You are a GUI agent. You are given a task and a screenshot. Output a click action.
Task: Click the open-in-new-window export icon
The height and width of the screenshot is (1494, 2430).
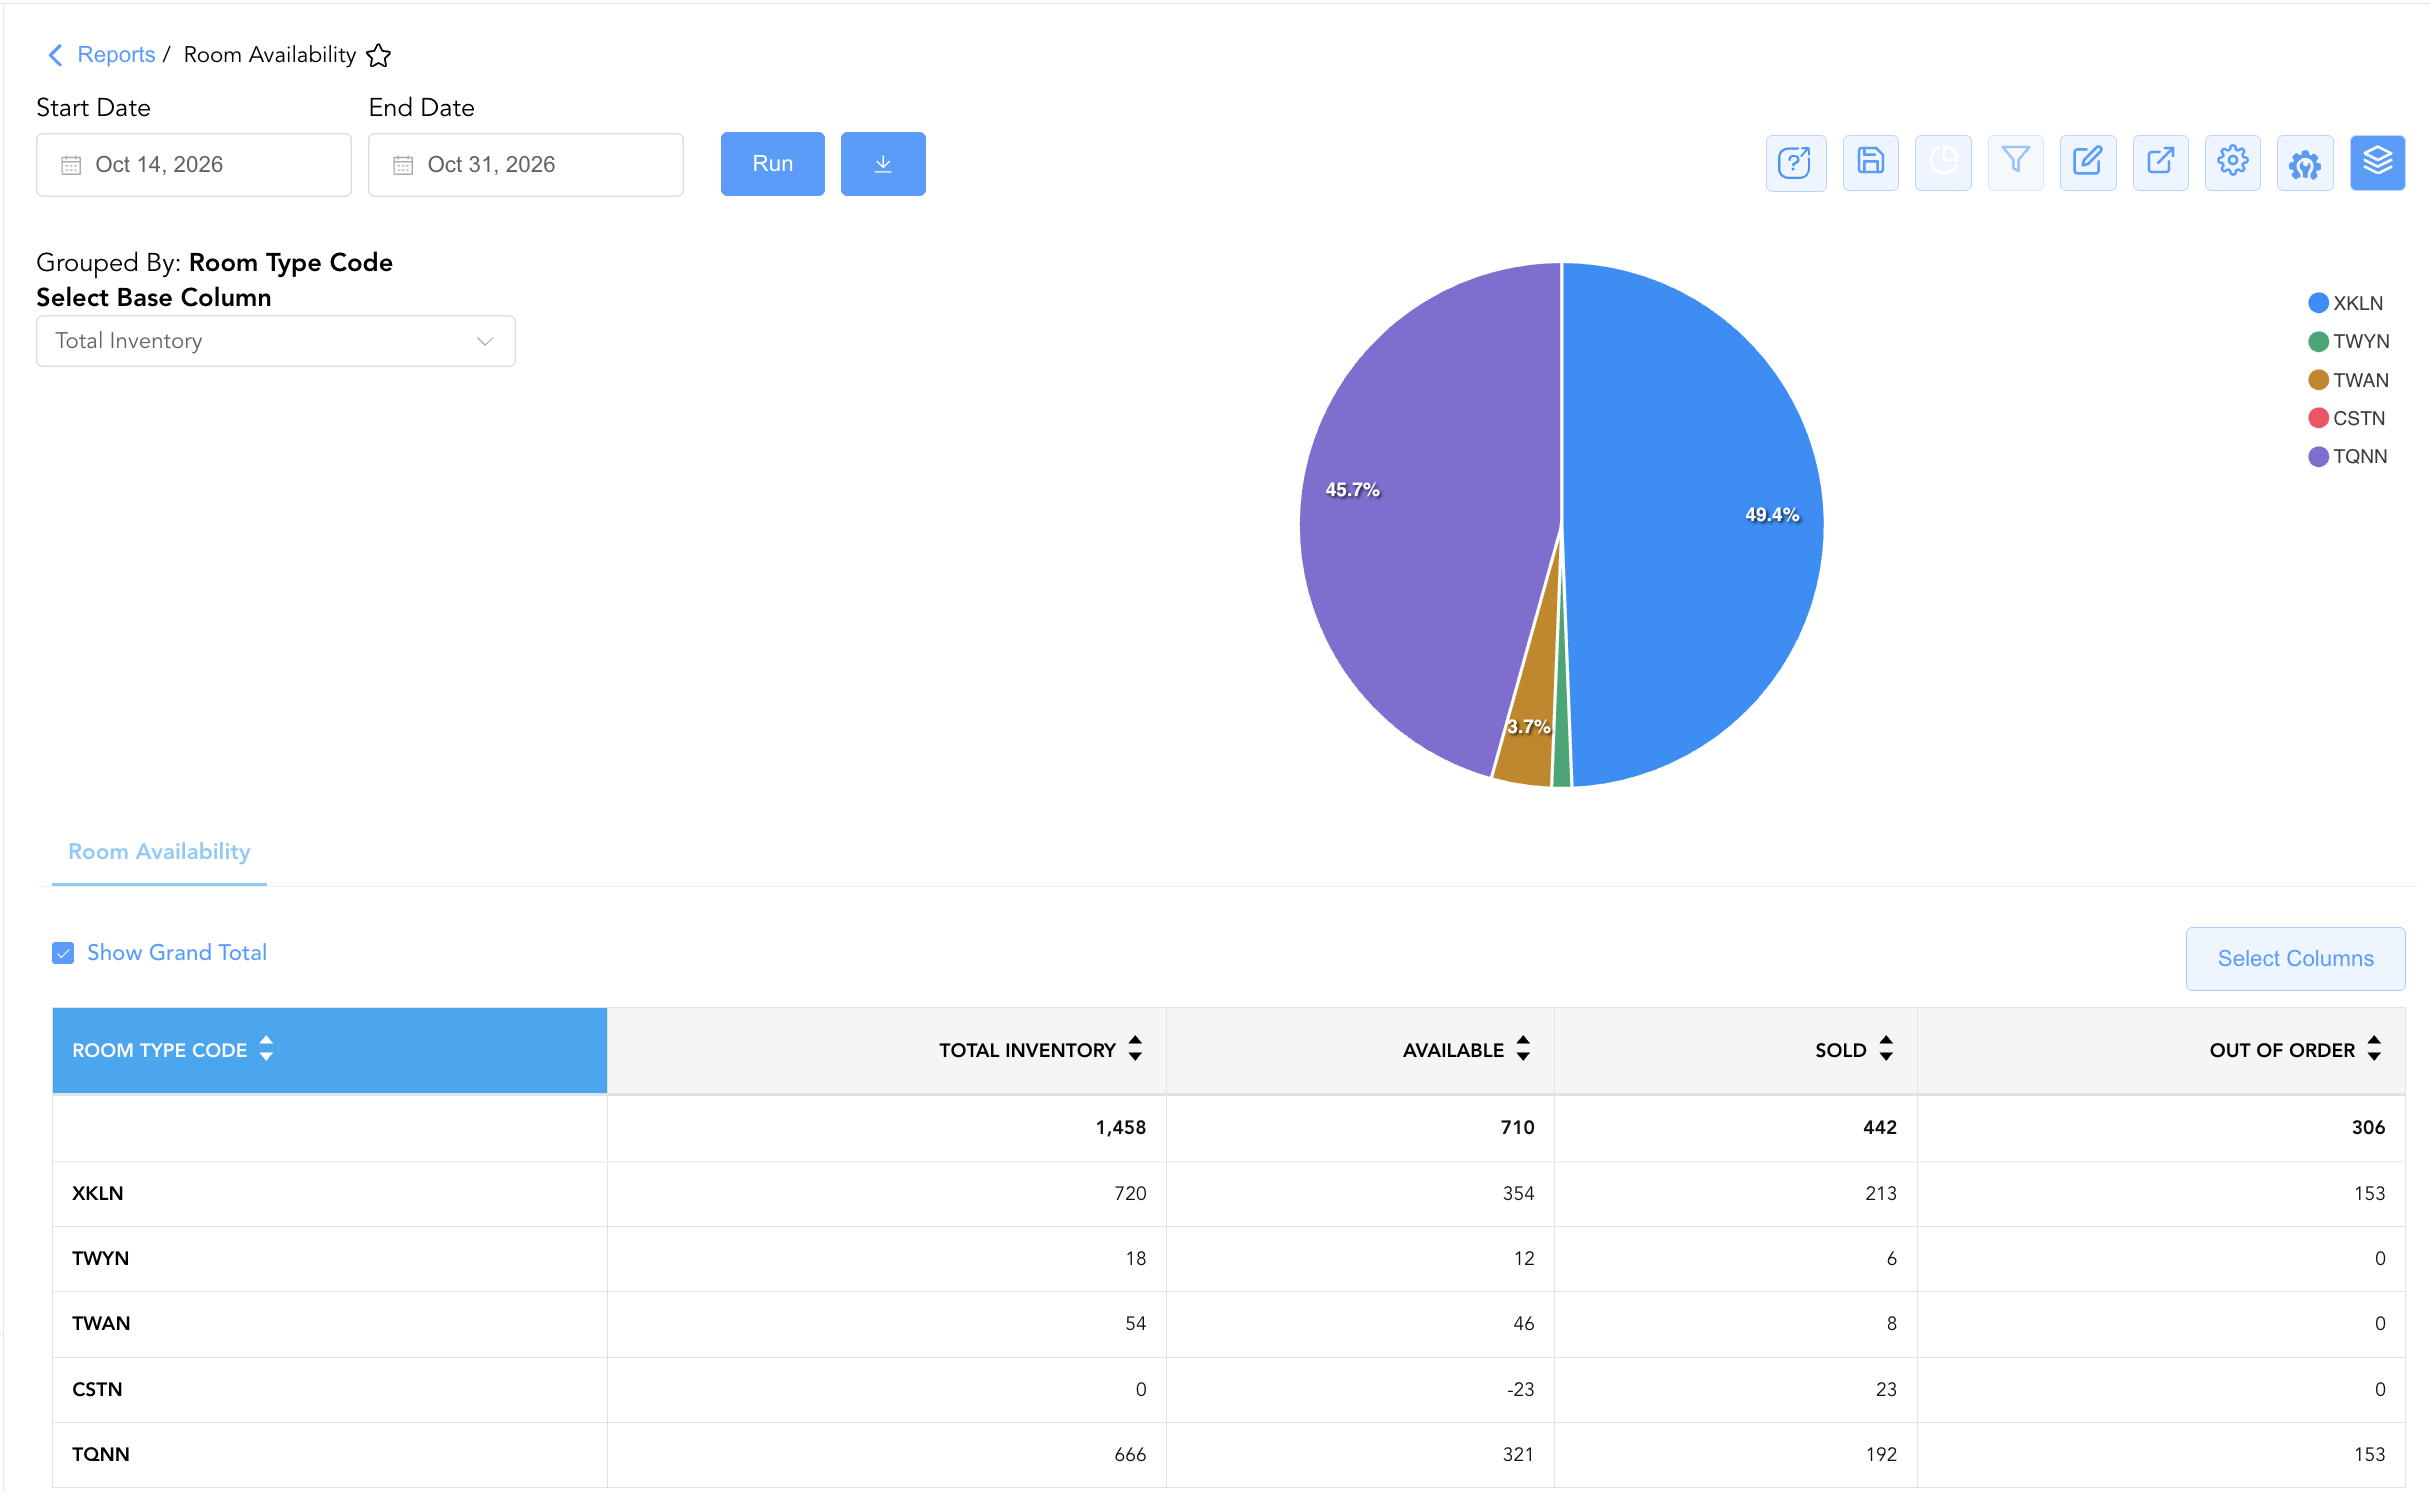(x=2160, y=163)
